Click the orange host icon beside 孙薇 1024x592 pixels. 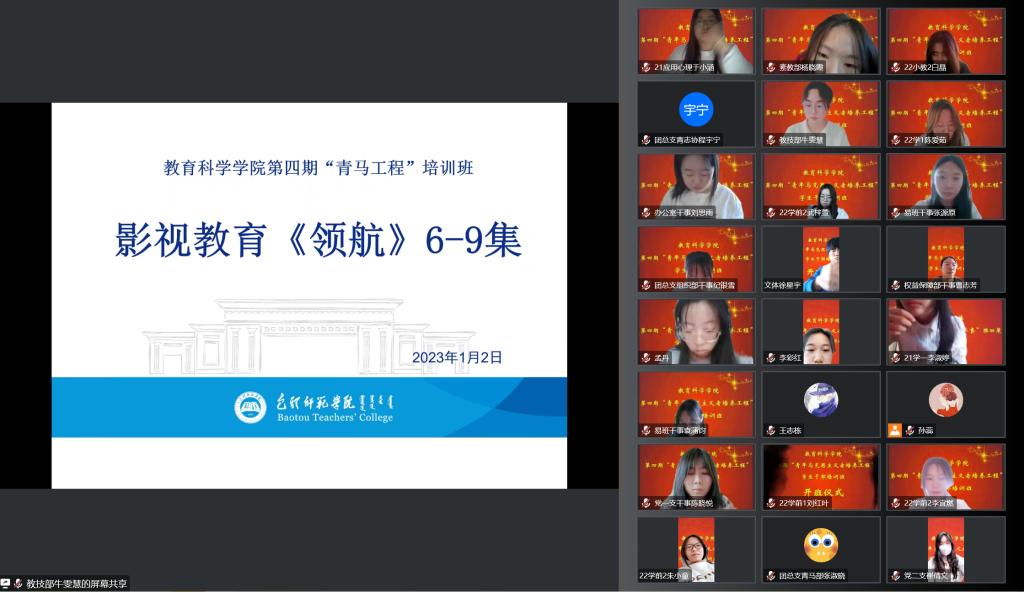[895, 430]
